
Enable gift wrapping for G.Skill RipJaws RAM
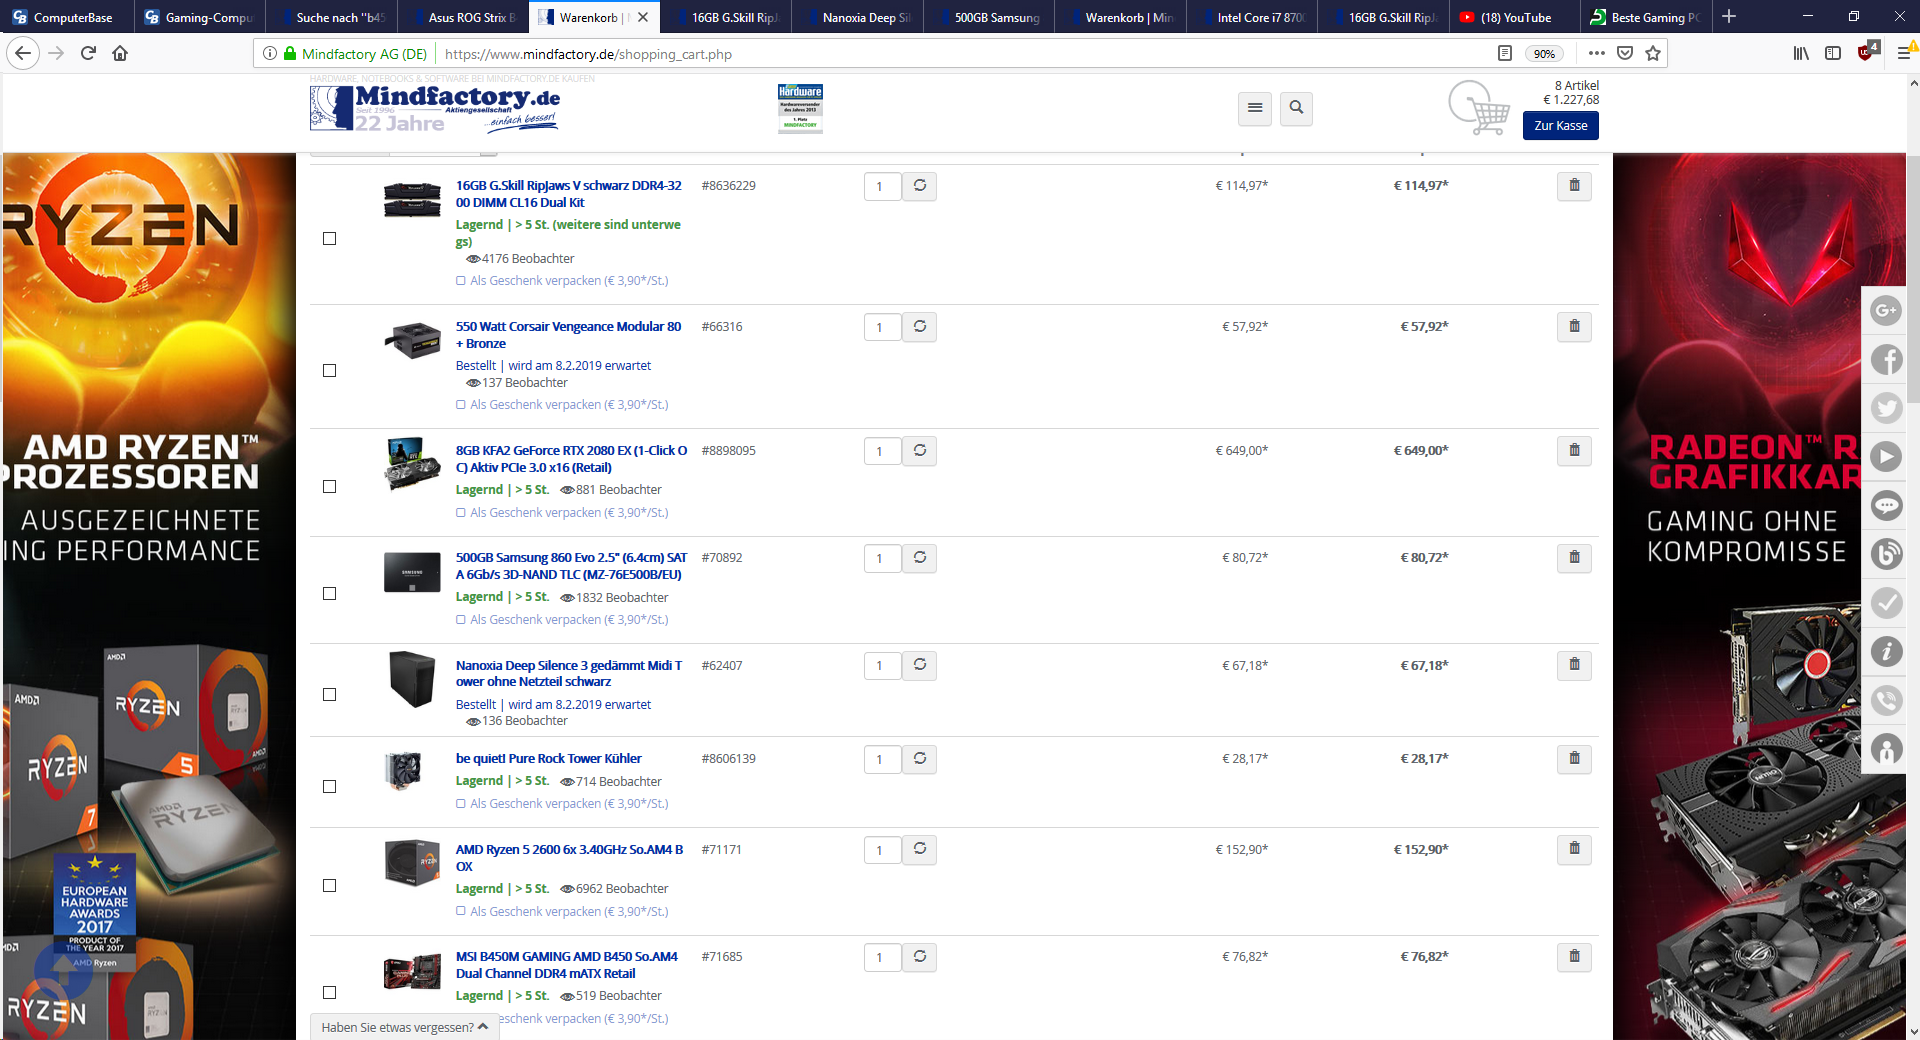(x=461, y=281)
